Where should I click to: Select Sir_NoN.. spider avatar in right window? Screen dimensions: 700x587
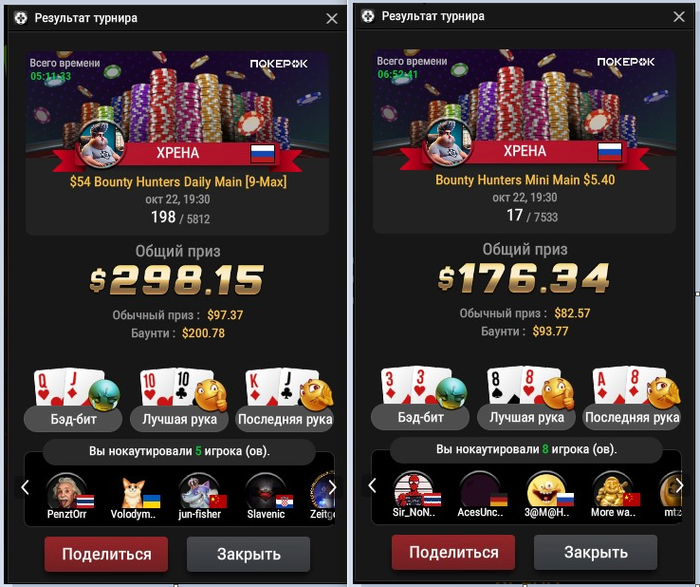tap(414, 490)
